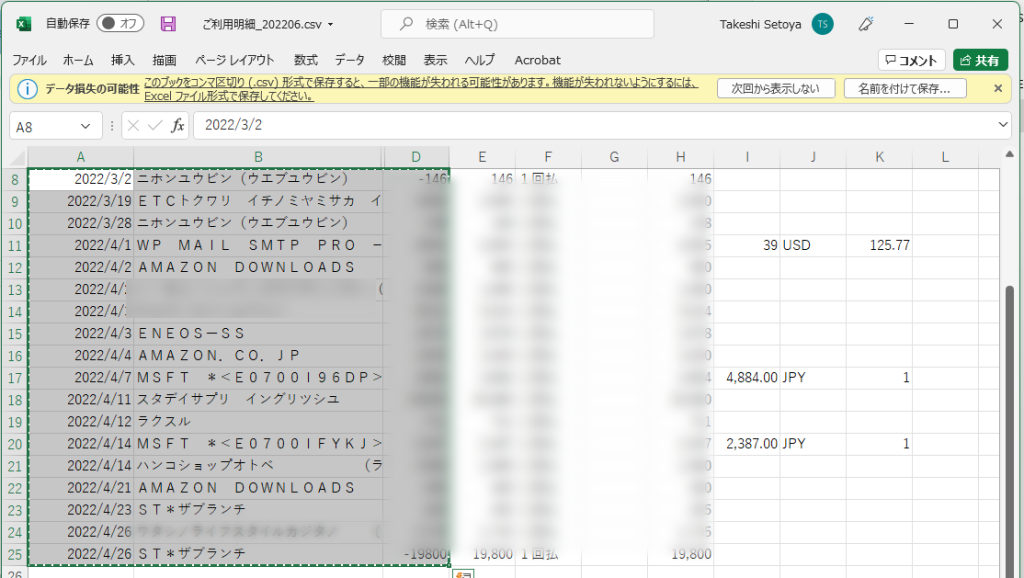This screenshot has width=1024, height=578.
Task: Click cell showing 2,387.00
Action: coord(747,444)
